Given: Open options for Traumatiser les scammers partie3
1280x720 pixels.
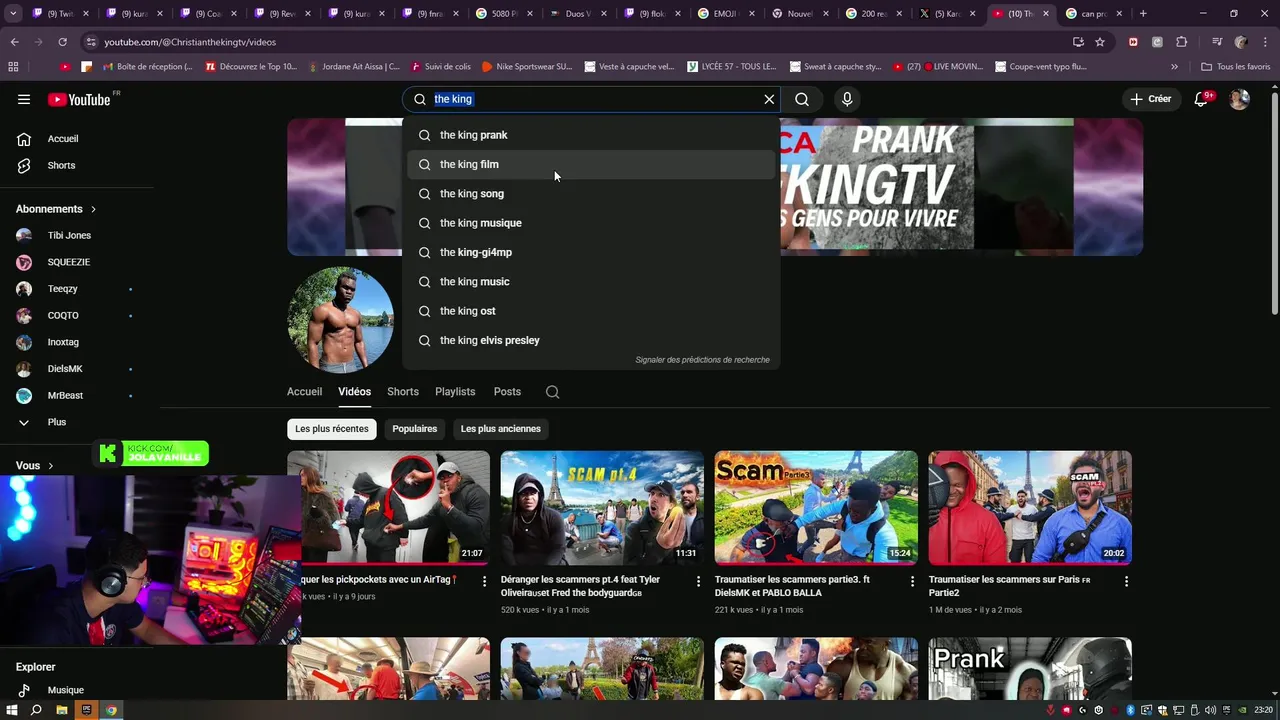Looking at the screenshot, I should pyautogui.click(x=912, y=581).
